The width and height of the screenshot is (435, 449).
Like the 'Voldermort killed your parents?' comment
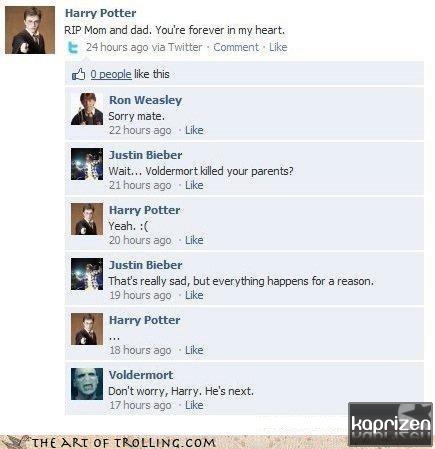[x=194, y=185]
